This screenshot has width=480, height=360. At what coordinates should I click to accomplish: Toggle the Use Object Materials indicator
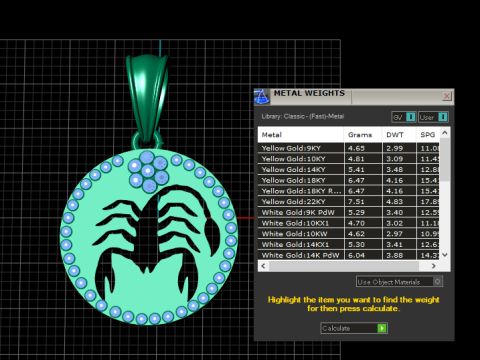(438, 282)
